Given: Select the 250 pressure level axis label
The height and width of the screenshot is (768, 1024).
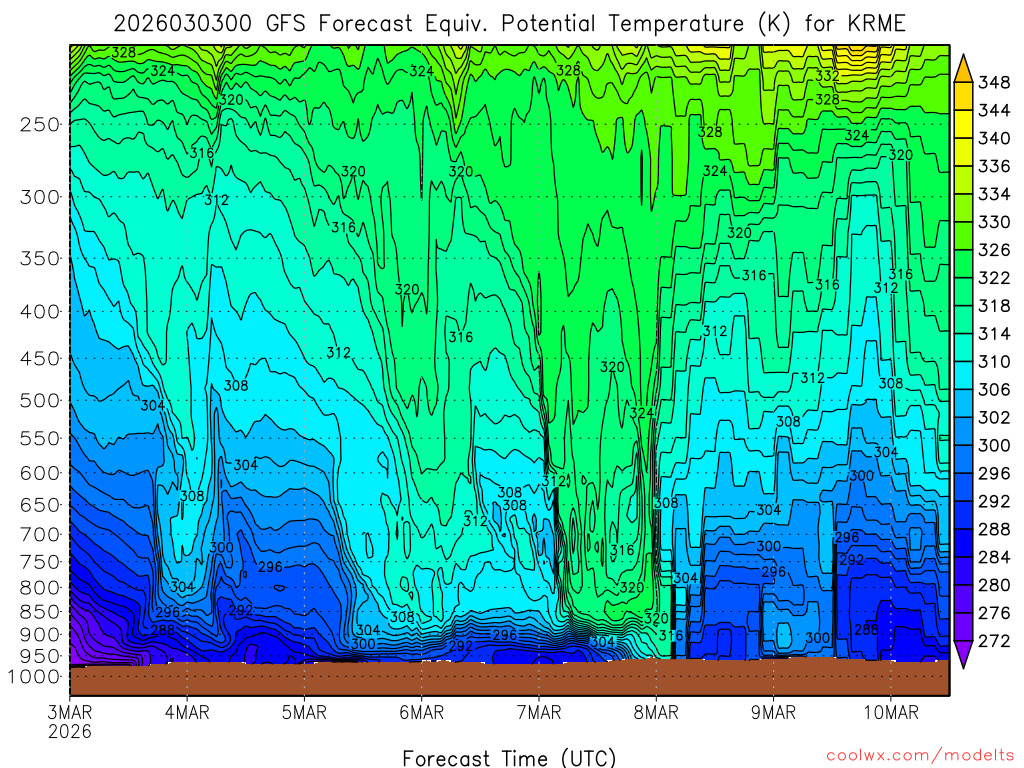Looking at the screenshot, I should pos(40,124).
